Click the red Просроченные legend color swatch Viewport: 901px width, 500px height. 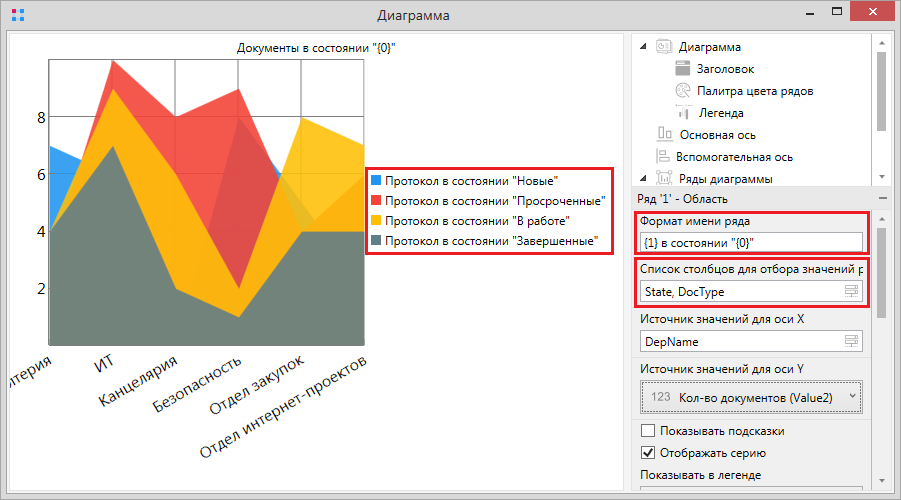coord(376,201)
